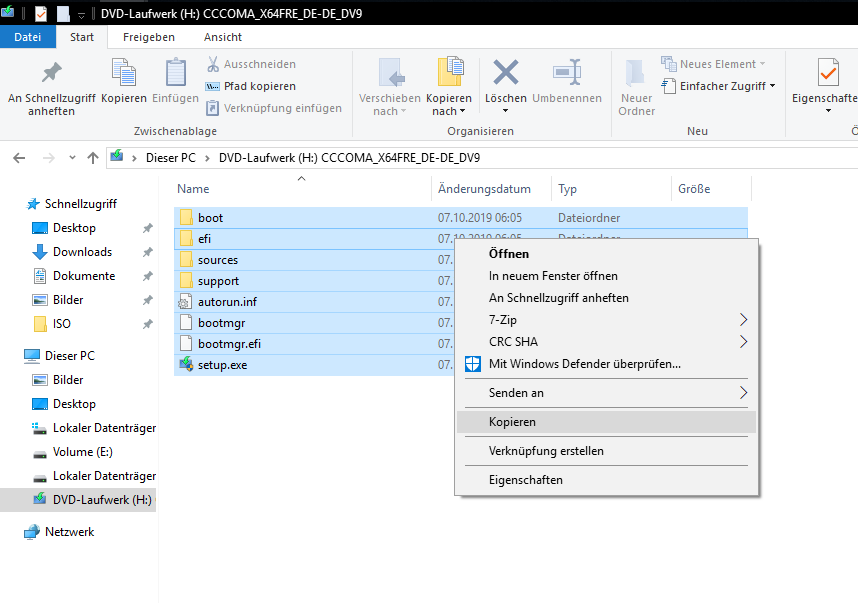Expand the Einfacher Zugriff dropdown arrow

(772, 86)
